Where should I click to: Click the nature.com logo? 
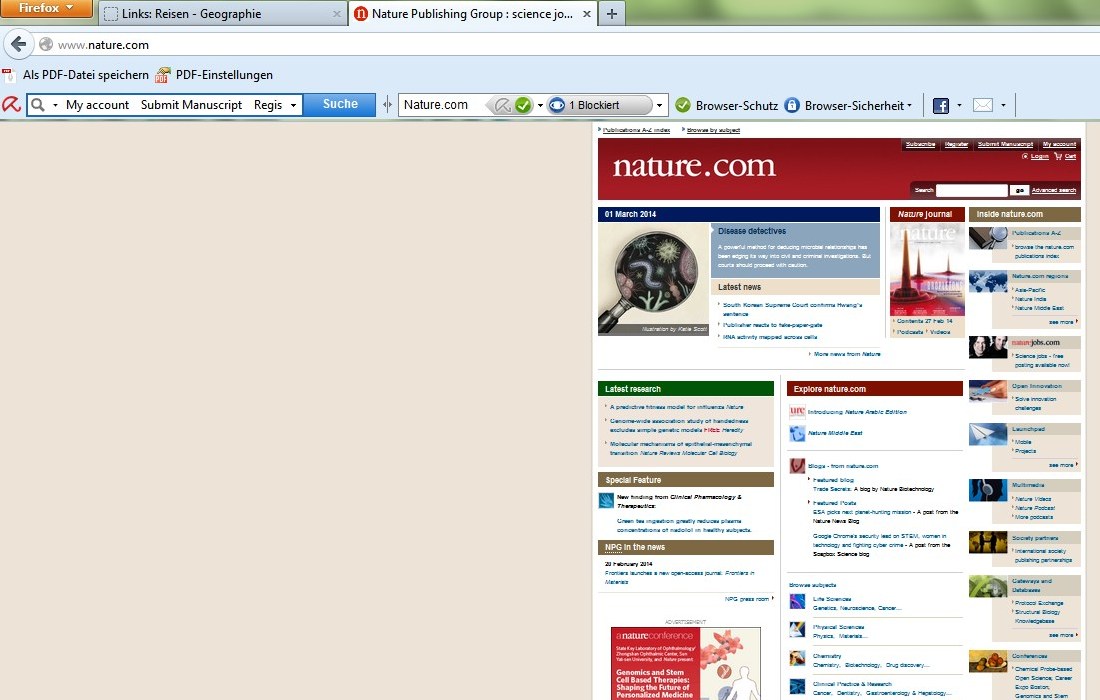[x=695, y=166]
